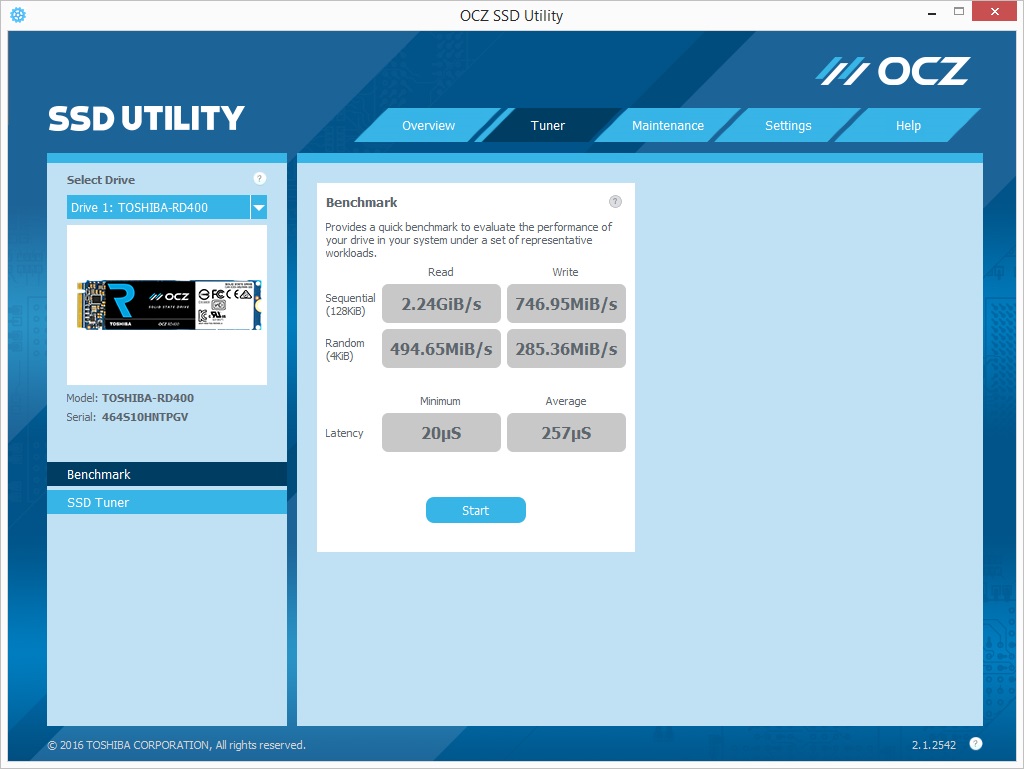Image resolution: width=1024 pixels, height=769 pixels.
Task: Open the Select Drive help icon
Action: click(259, 178)
